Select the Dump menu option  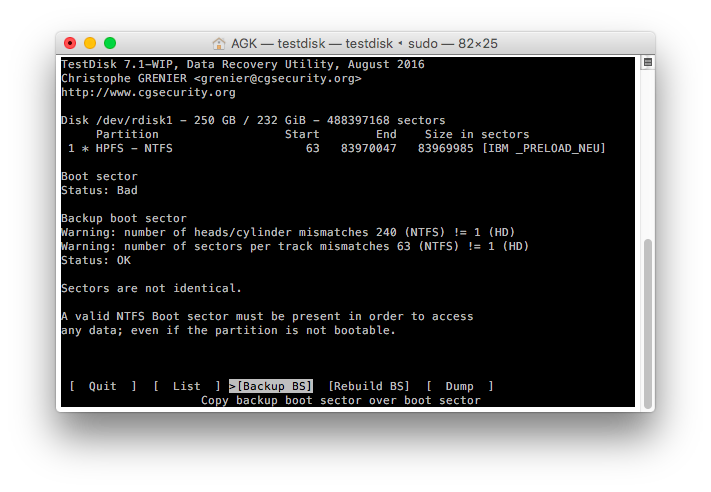(459, 386)
